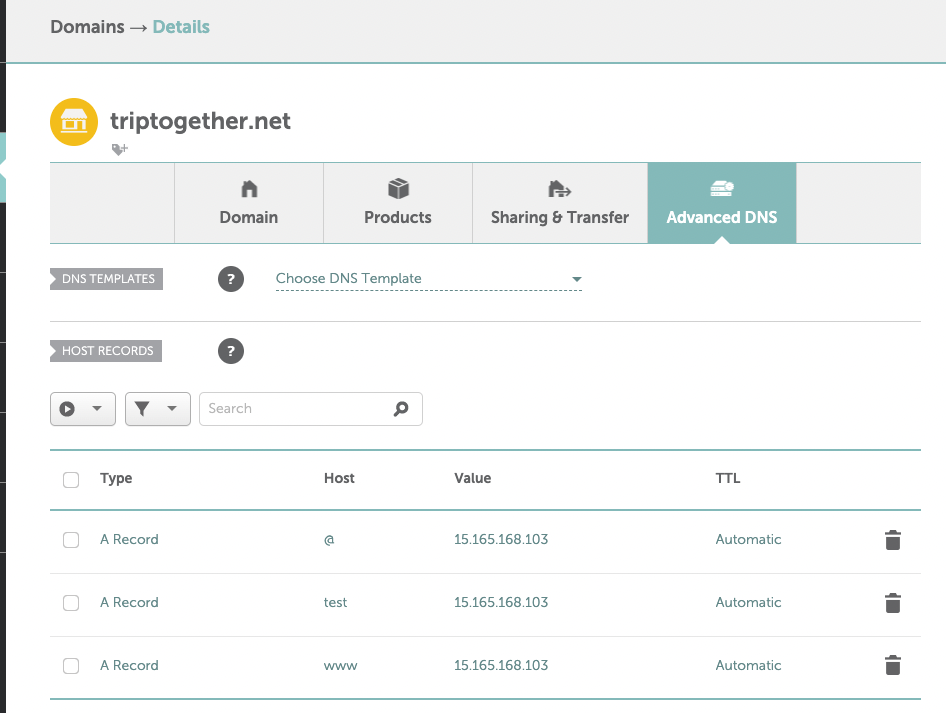Screen dimensions: 946x713
Task: Click the Automatic TTL in the www row
Action: coord(748,665)
